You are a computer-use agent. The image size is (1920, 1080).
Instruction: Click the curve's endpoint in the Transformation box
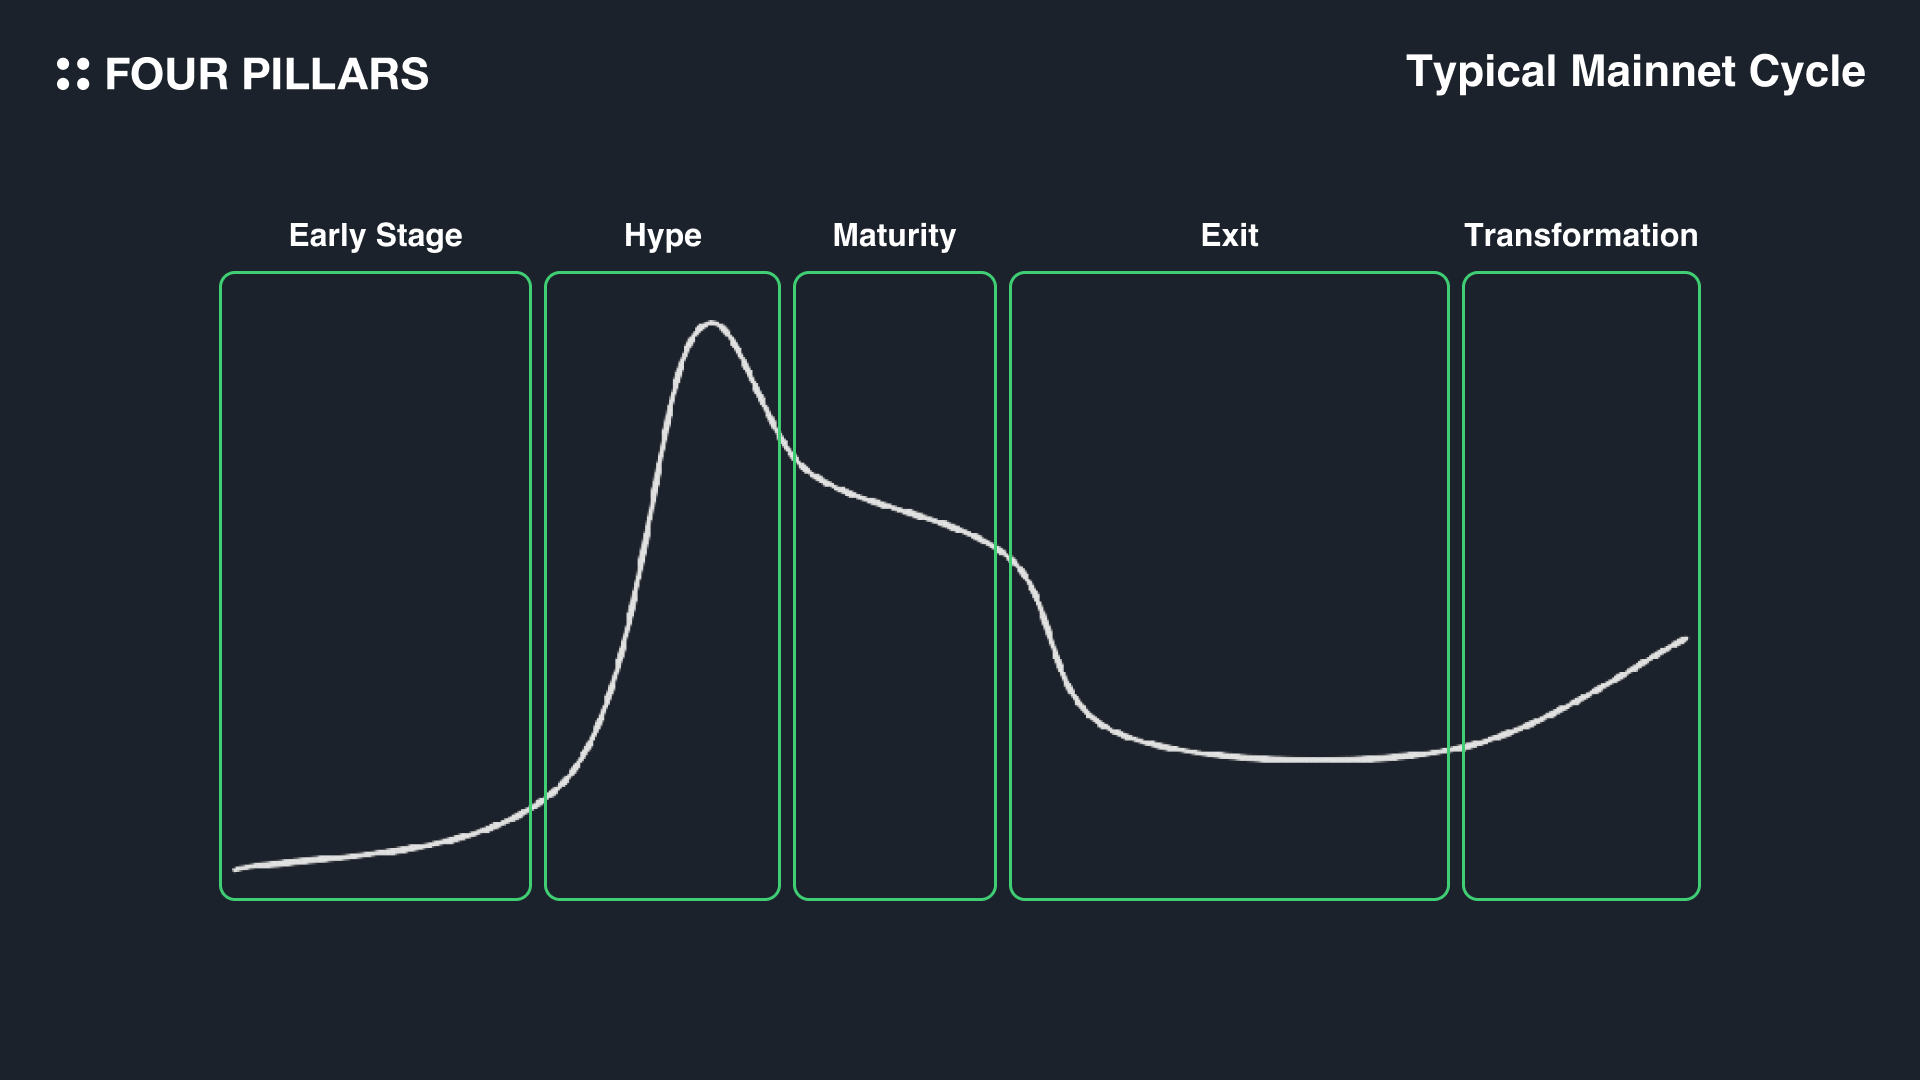1685,639
